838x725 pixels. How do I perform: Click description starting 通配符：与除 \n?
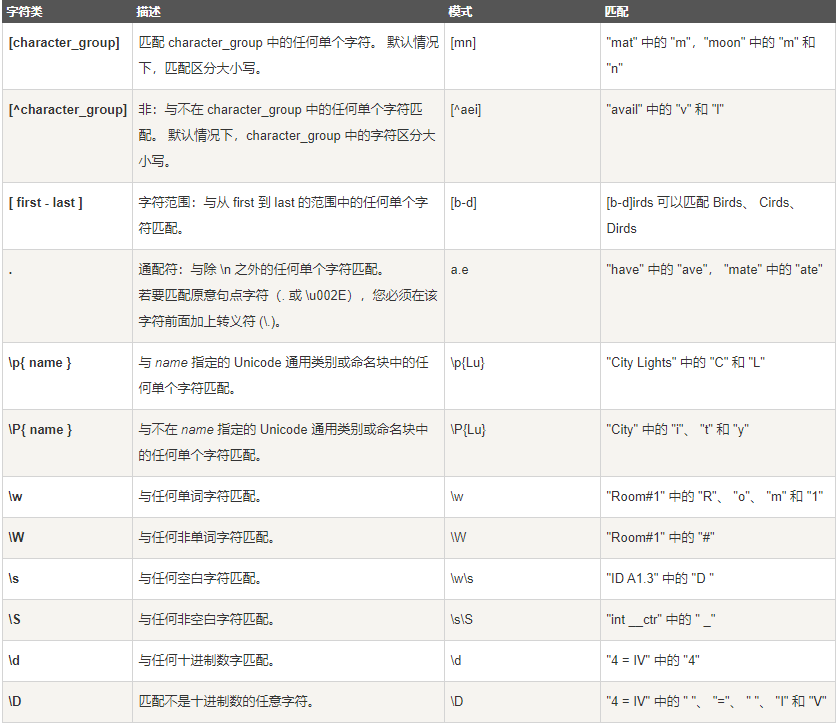pyautogui.click(x=288, y=295)
